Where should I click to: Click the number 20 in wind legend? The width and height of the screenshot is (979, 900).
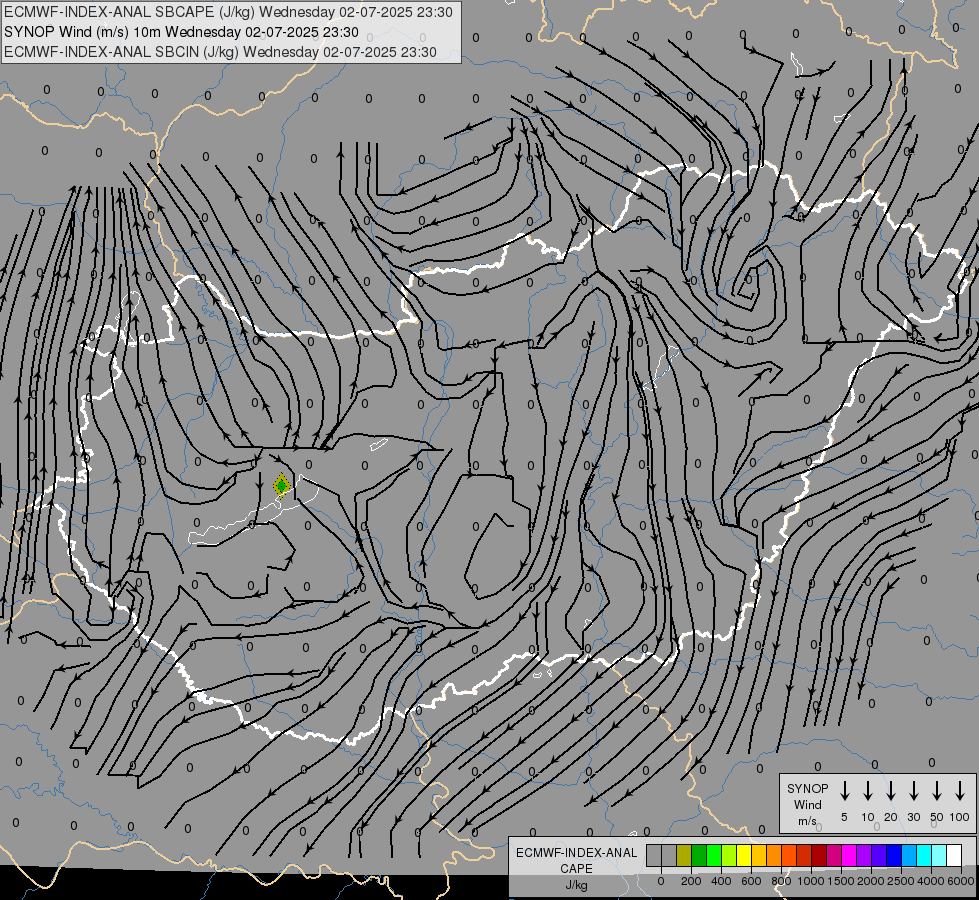tap(890, 817)
